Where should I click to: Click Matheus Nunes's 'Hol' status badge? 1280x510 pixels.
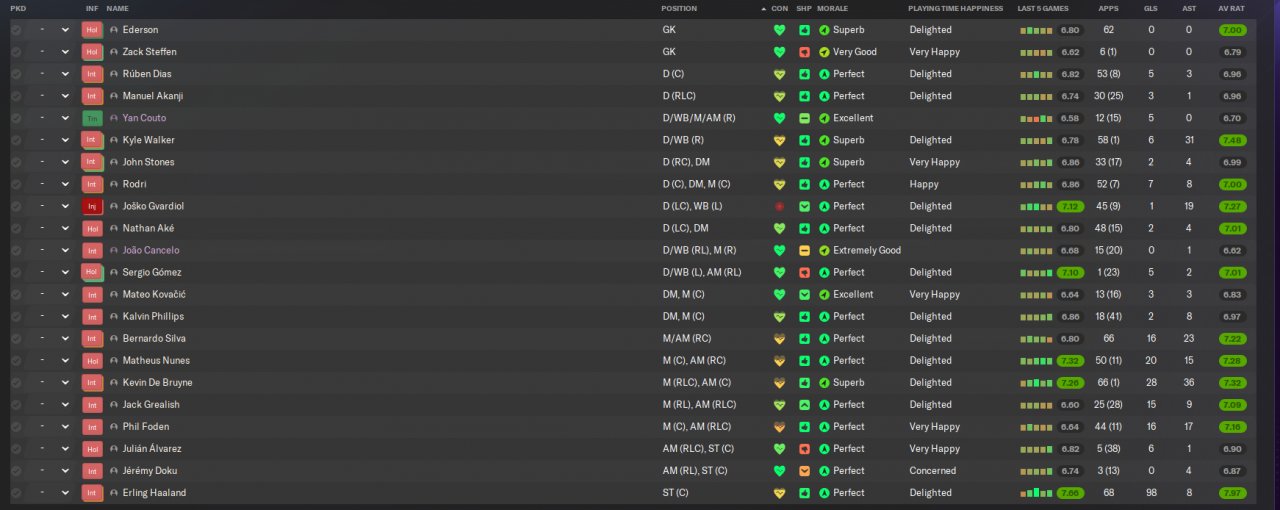point(92,360)
